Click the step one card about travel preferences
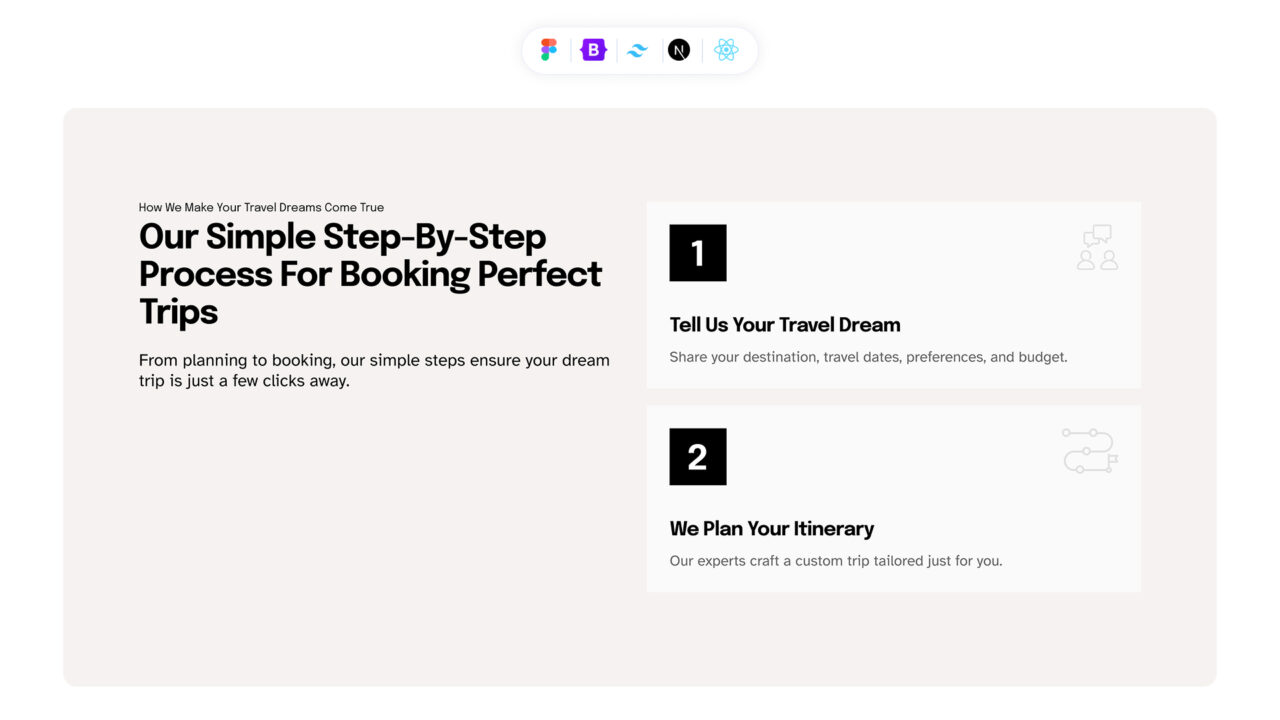This screenshot has width=1280, height=720. point(894,295)
